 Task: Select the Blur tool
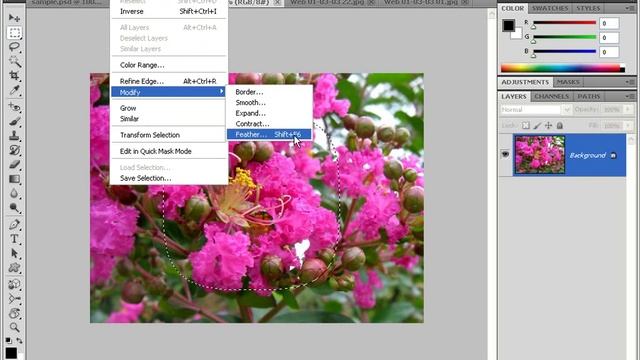click(x=14, y=193)
